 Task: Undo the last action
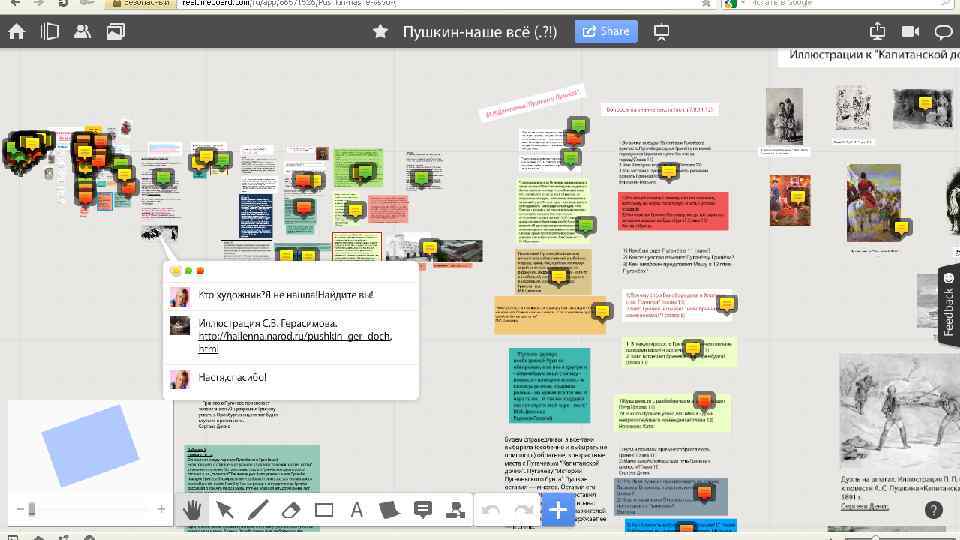[x=490, y=509]
